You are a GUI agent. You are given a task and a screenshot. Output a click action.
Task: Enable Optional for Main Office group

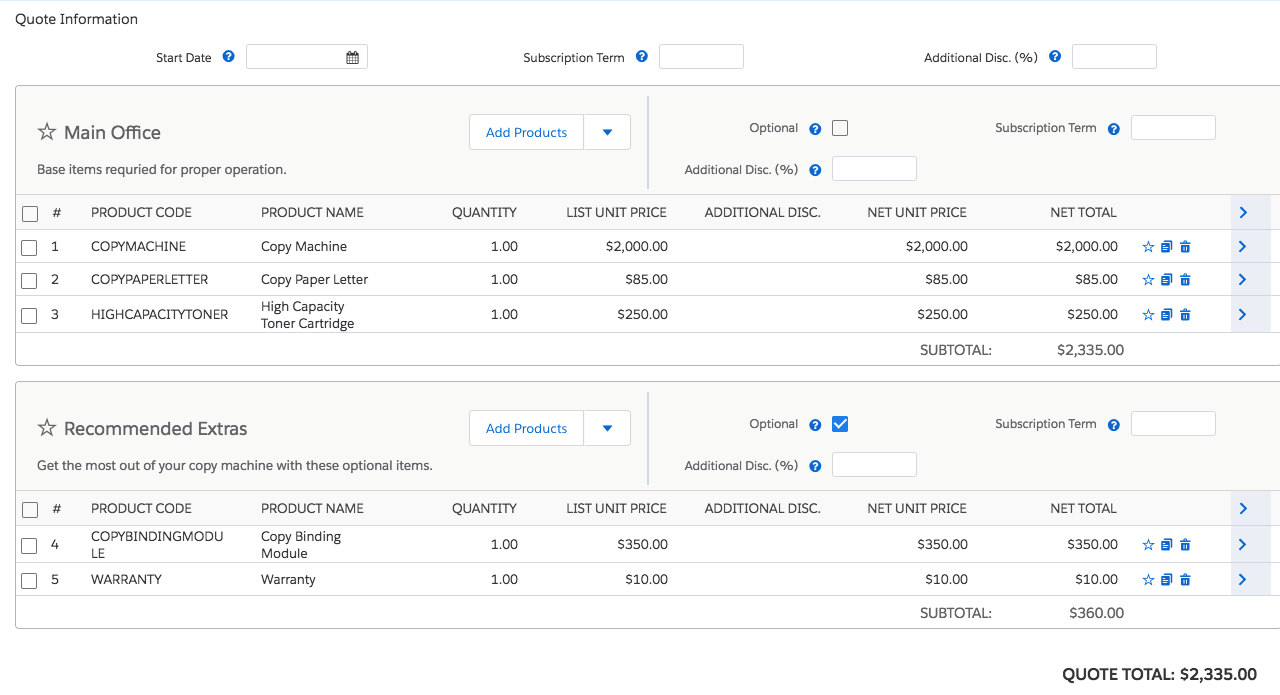pyautogui.click(x=840, y=128)
